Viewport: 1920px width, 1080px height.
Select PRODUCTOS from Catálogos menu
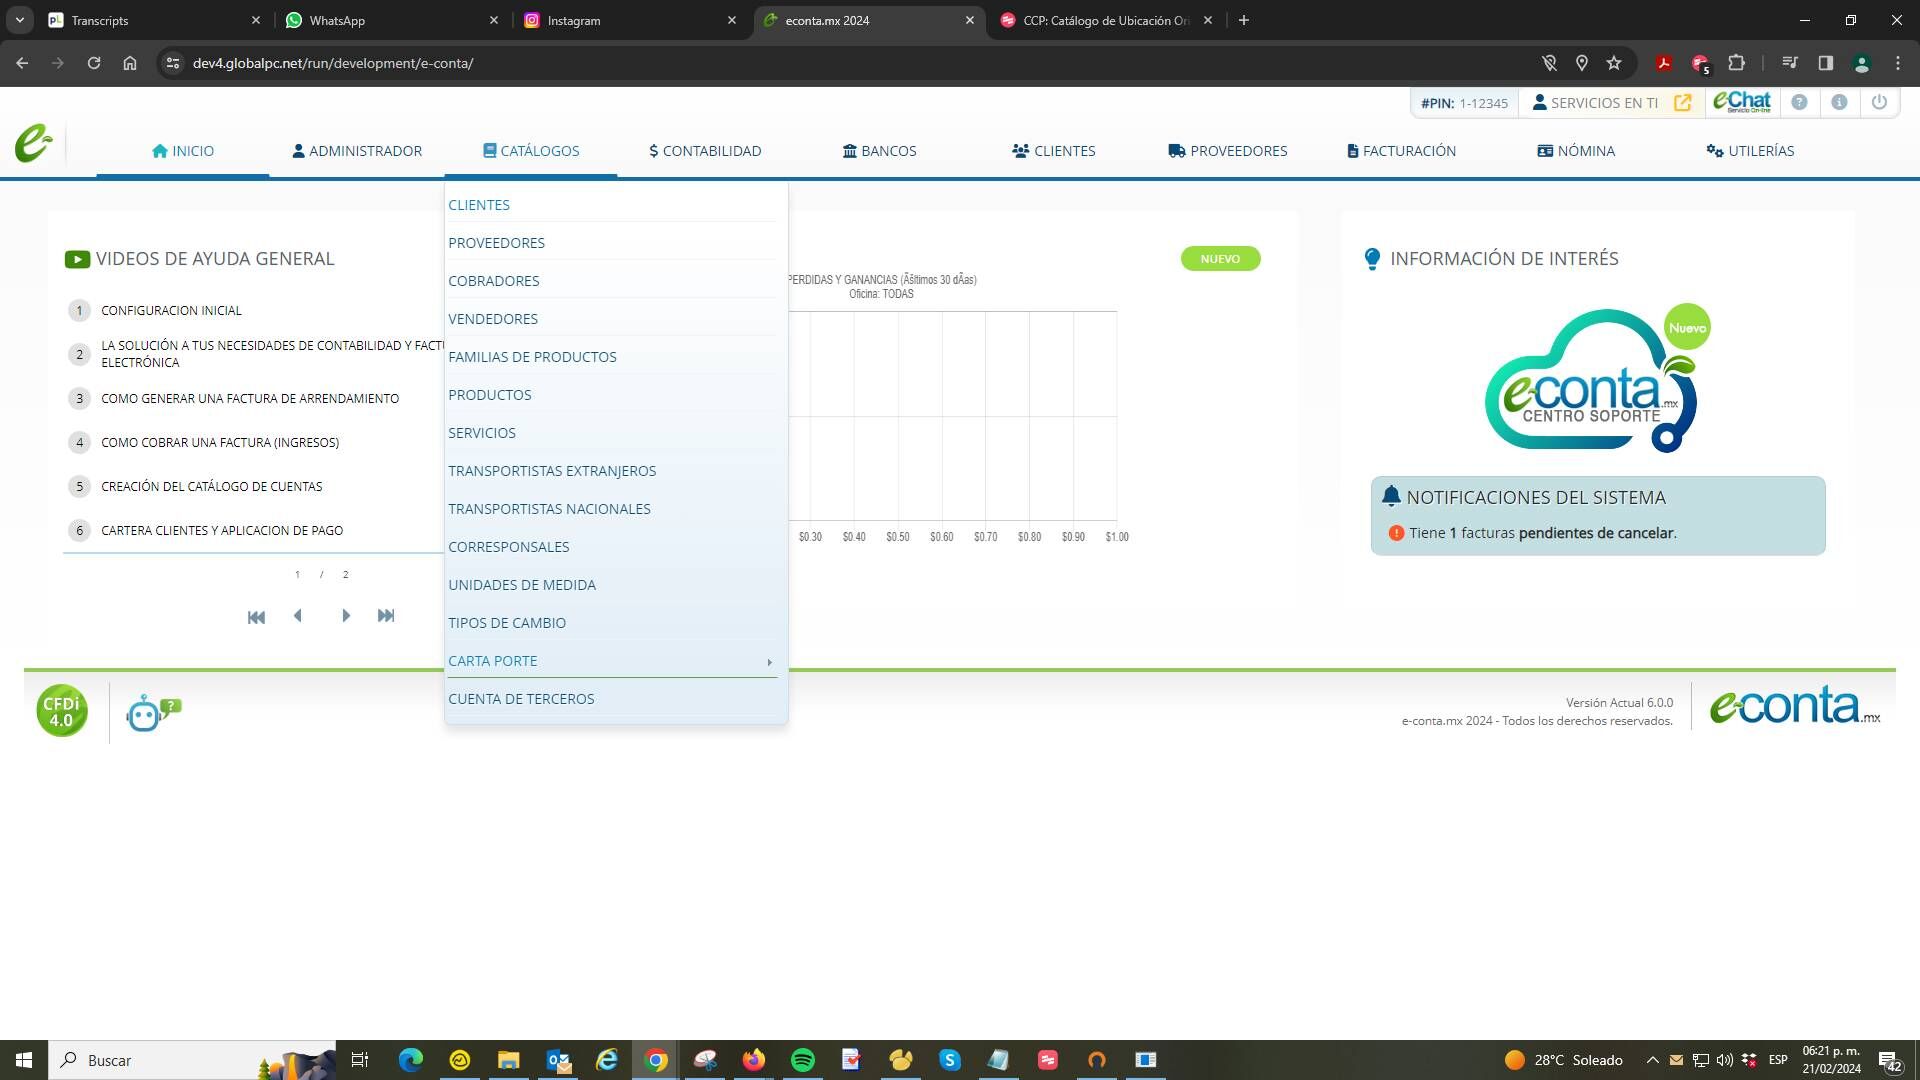coord(490,395)
